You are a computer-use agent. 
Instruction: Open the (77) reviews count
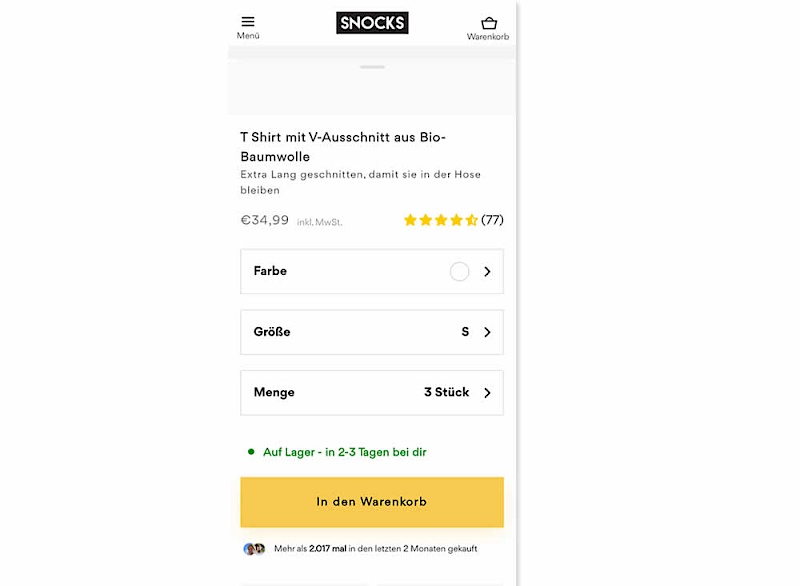pos(492,220)
